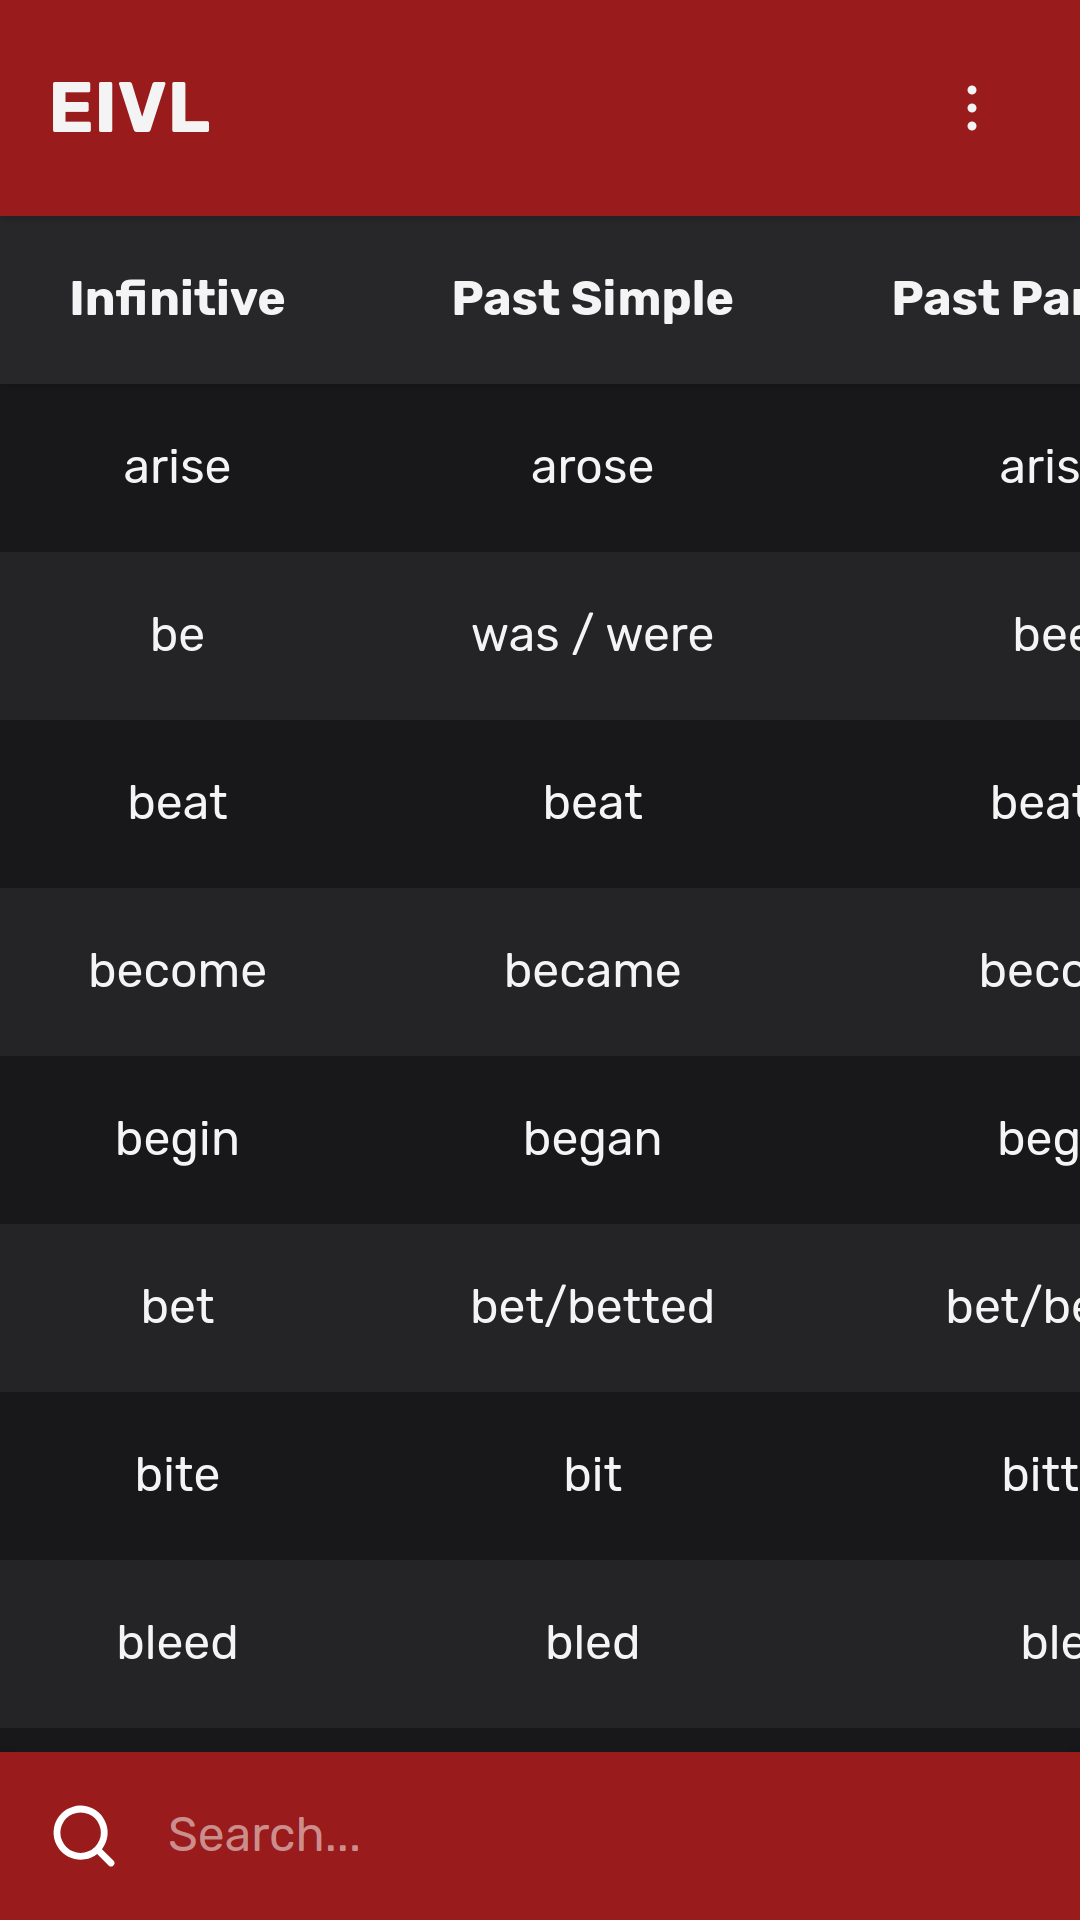Click the Past Participle column header
The width and height of the screenshot is (1080, 1920).
985,299
